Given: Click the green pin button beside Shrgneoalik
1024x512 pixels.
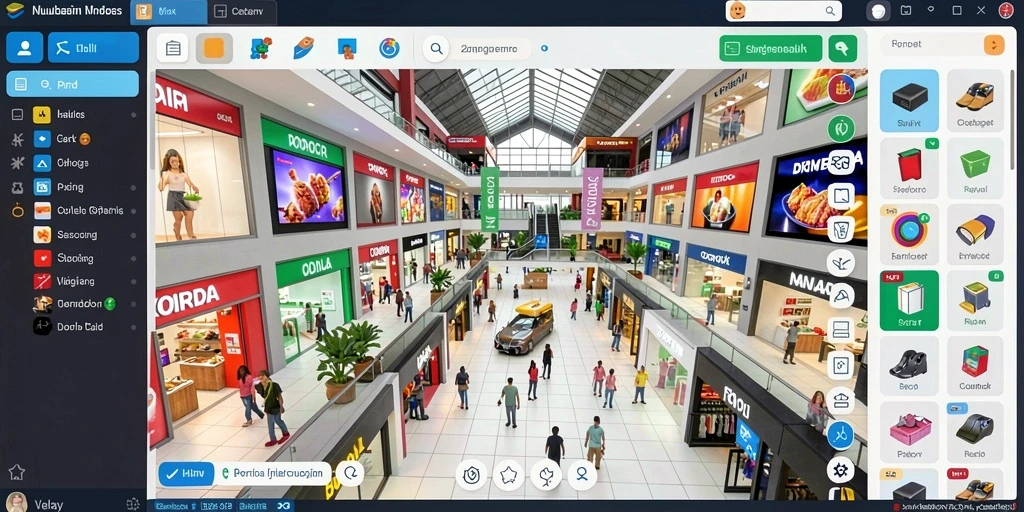Looking at the screenshot, I should pos(842,48).
